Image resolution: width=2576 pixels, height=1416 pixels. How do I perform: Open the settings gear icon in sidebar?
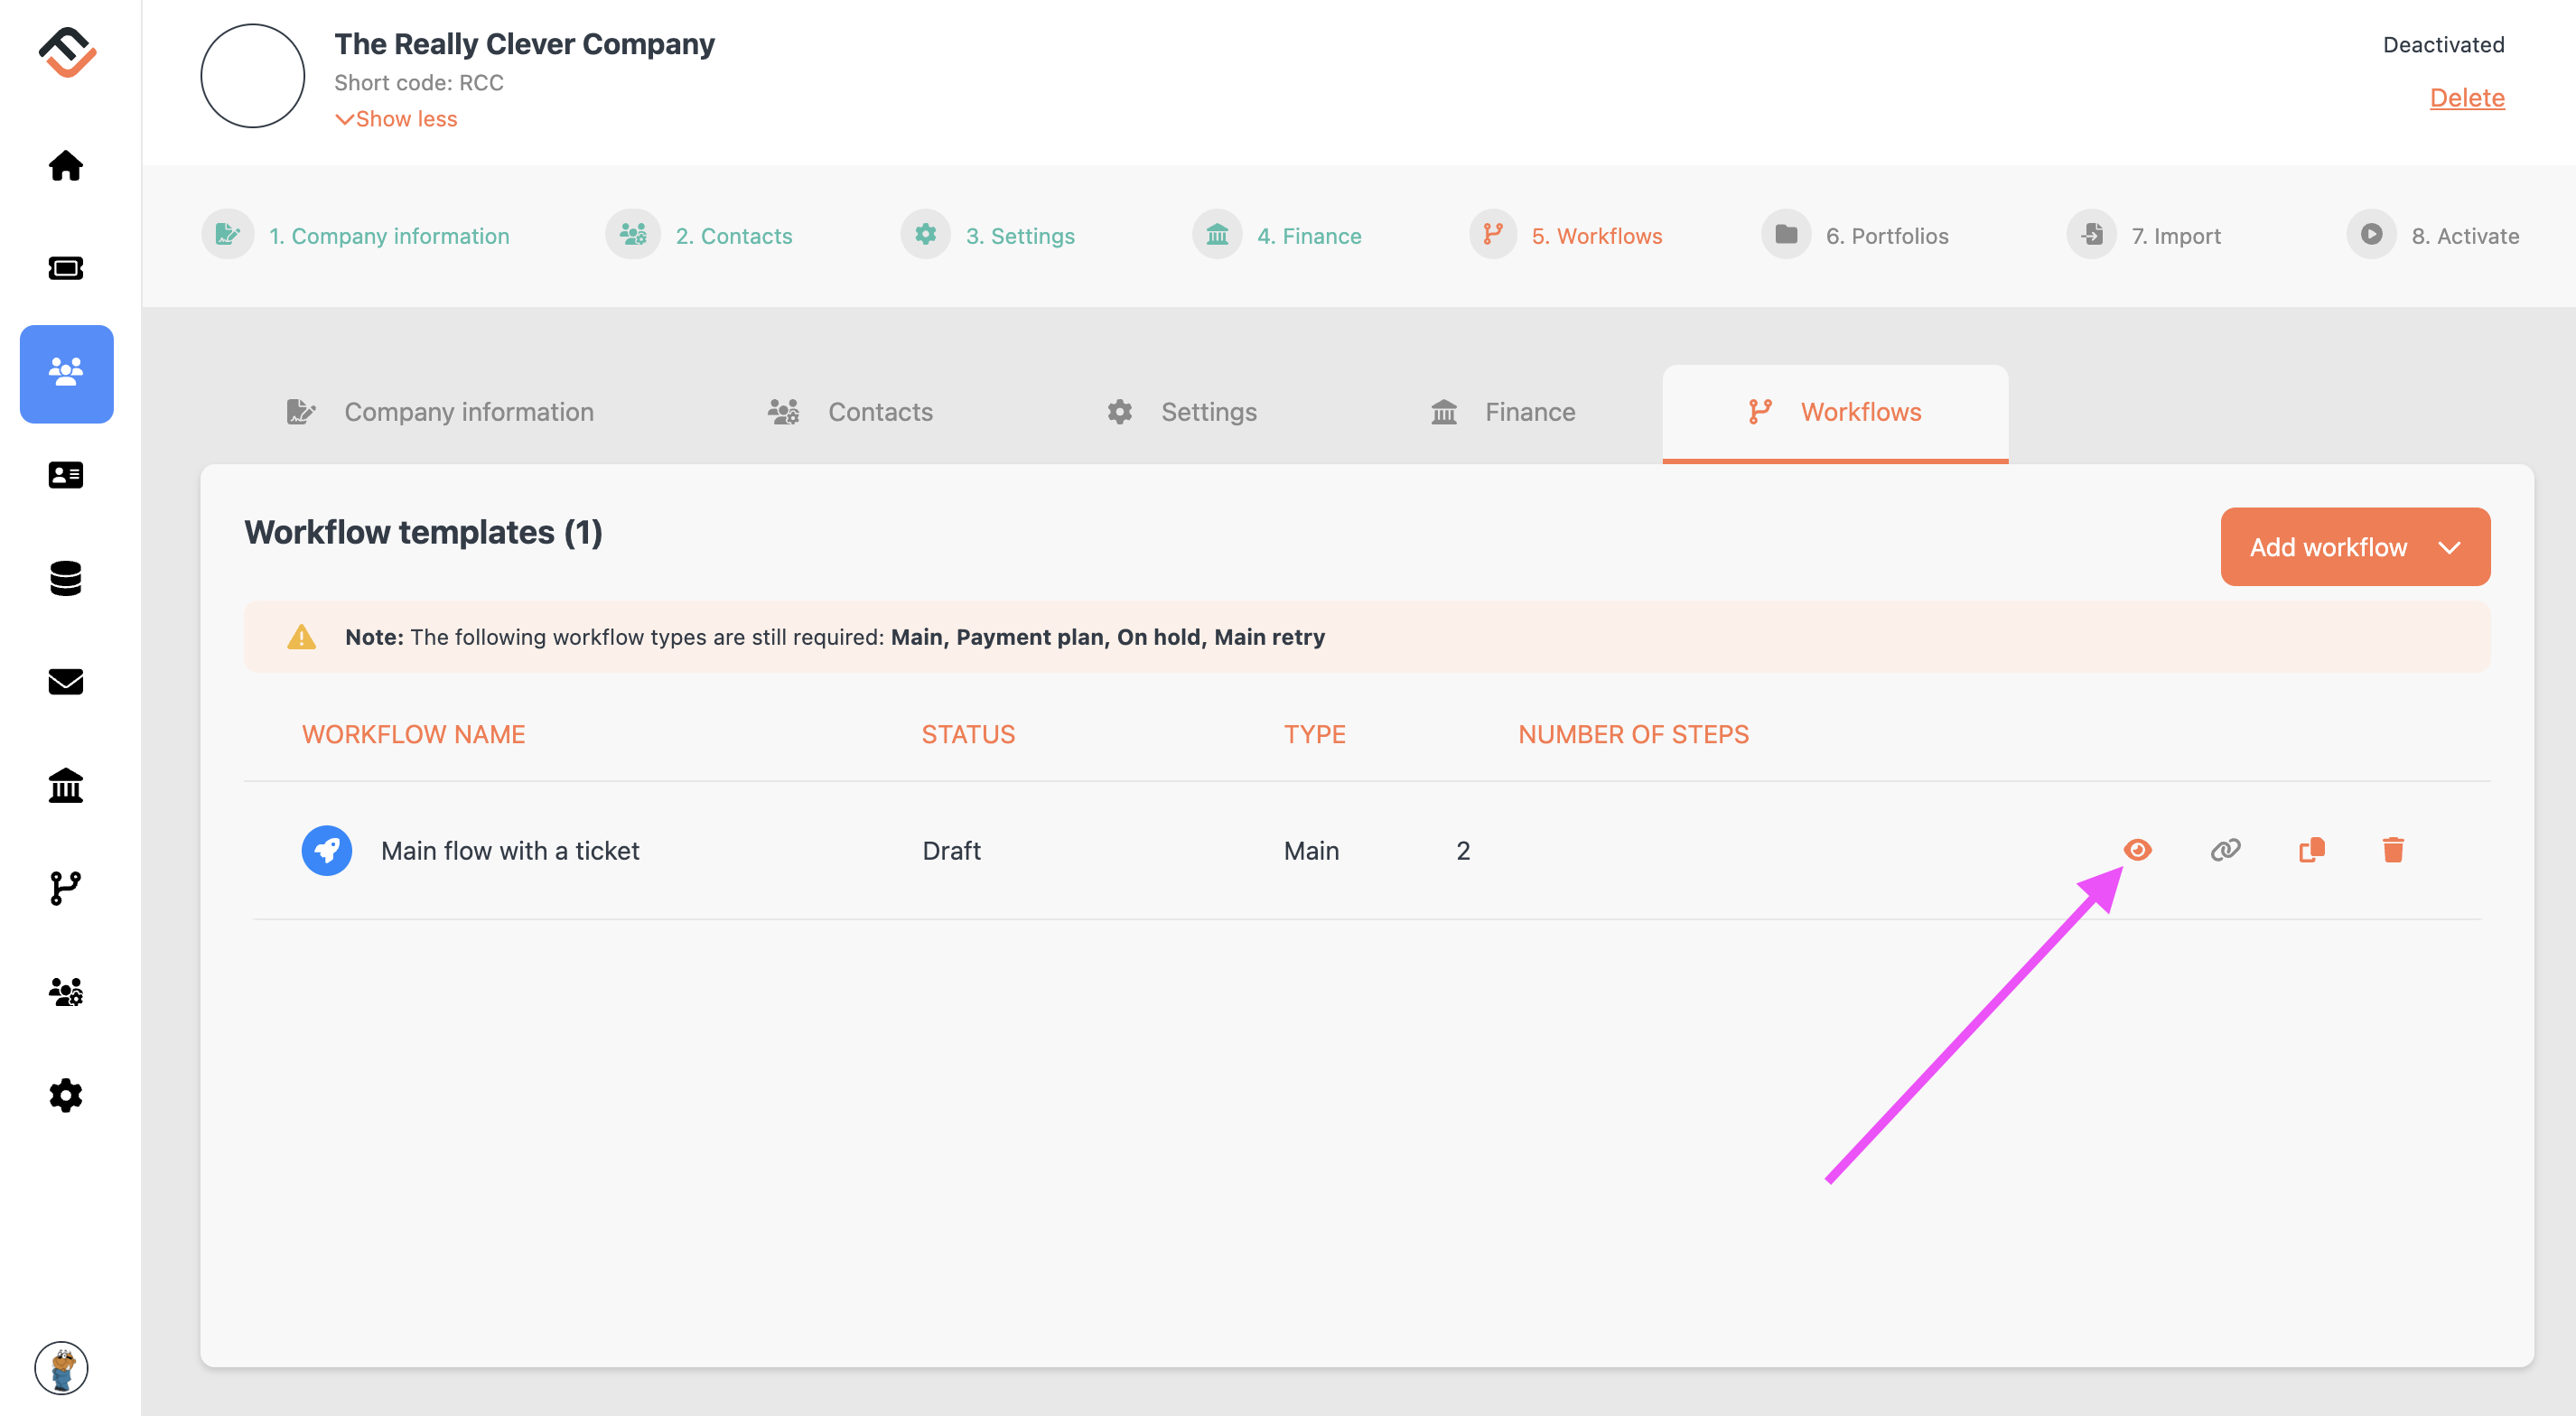pos(66,1095)
